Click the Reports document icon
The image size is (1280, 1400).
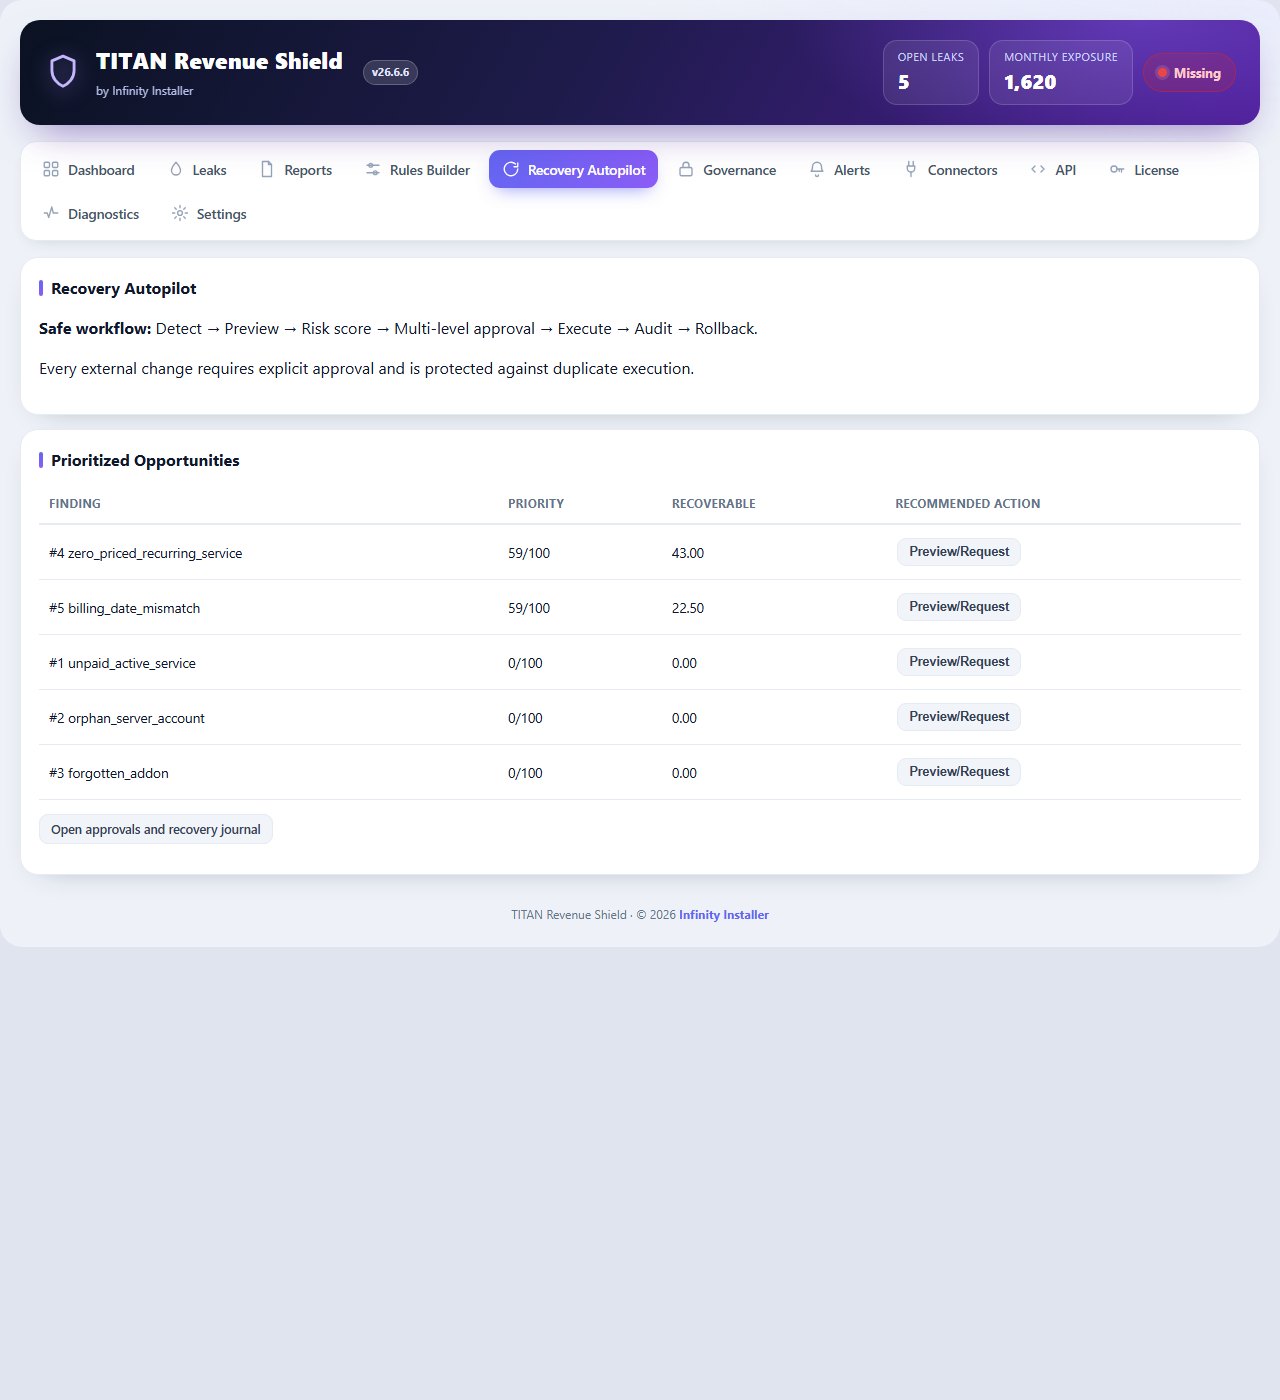tap(267, 170)
